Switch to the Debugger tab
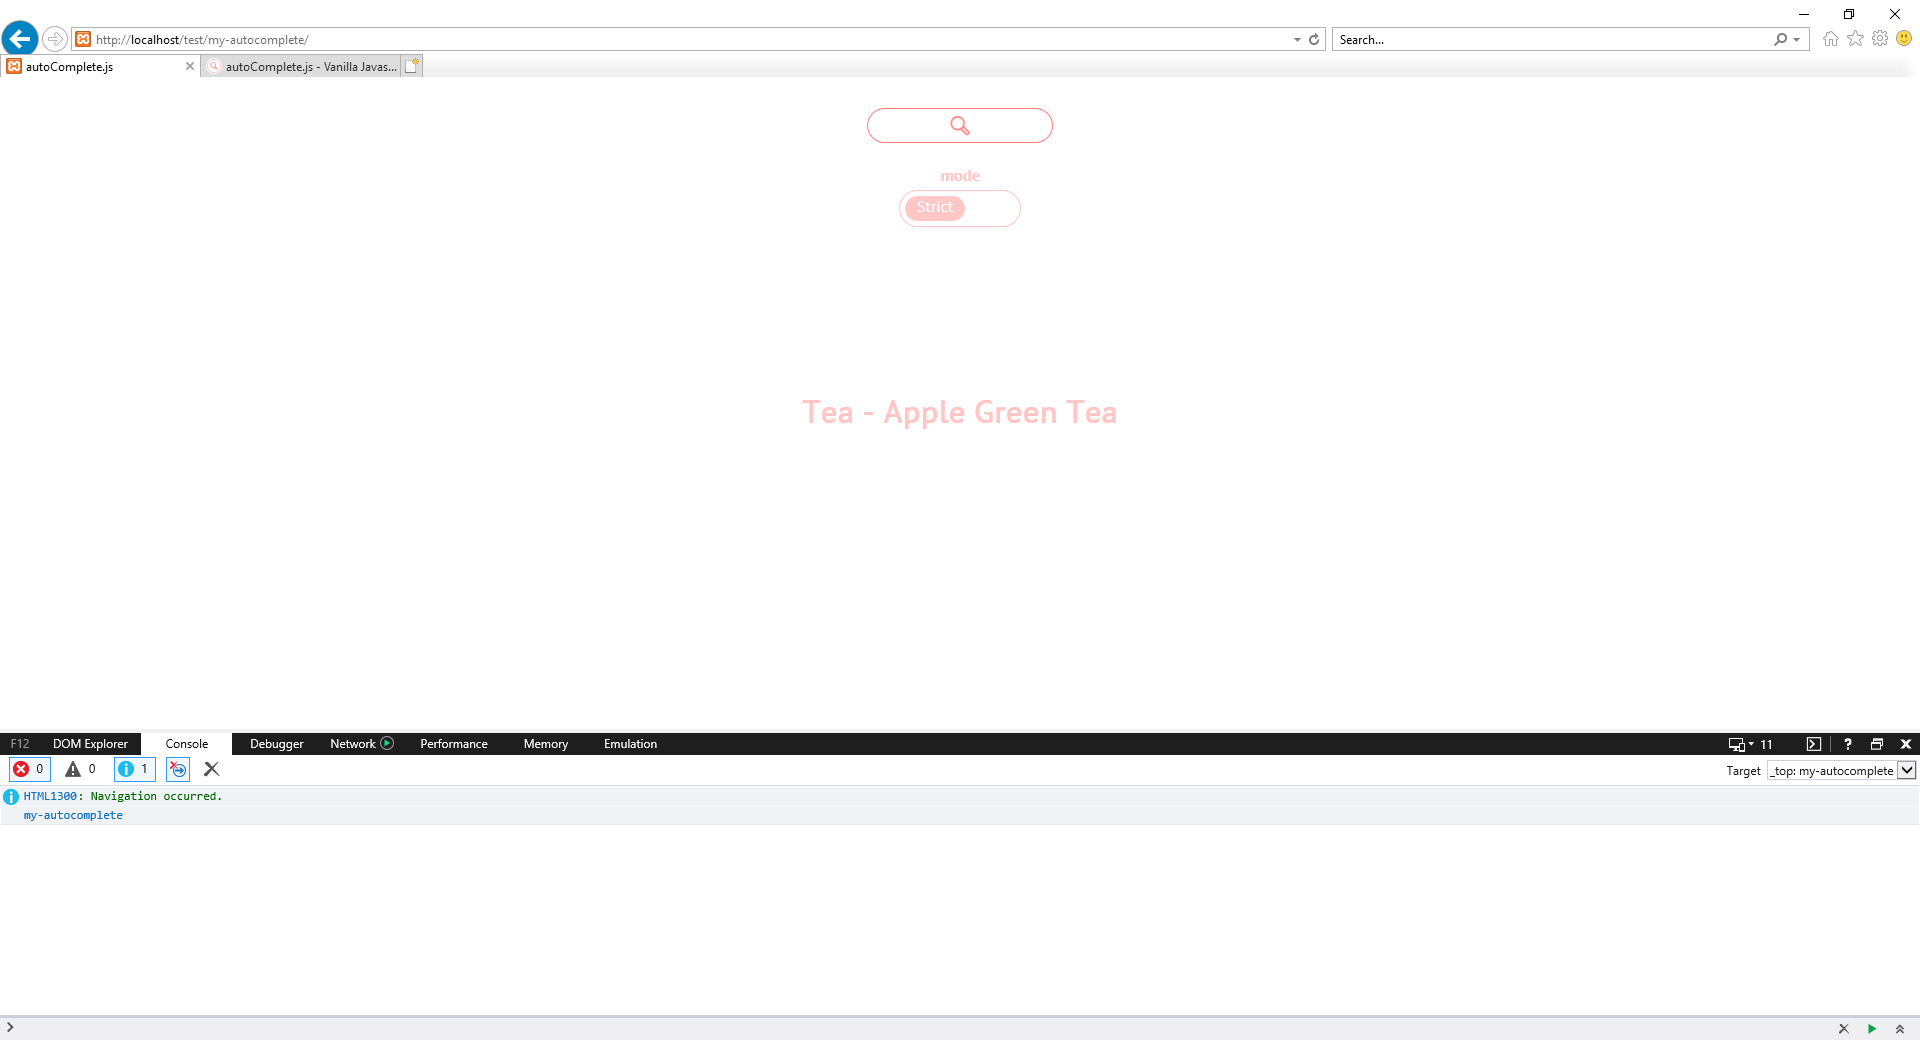The height and width of the screenshot is (1040, 1920). [275, 744]
